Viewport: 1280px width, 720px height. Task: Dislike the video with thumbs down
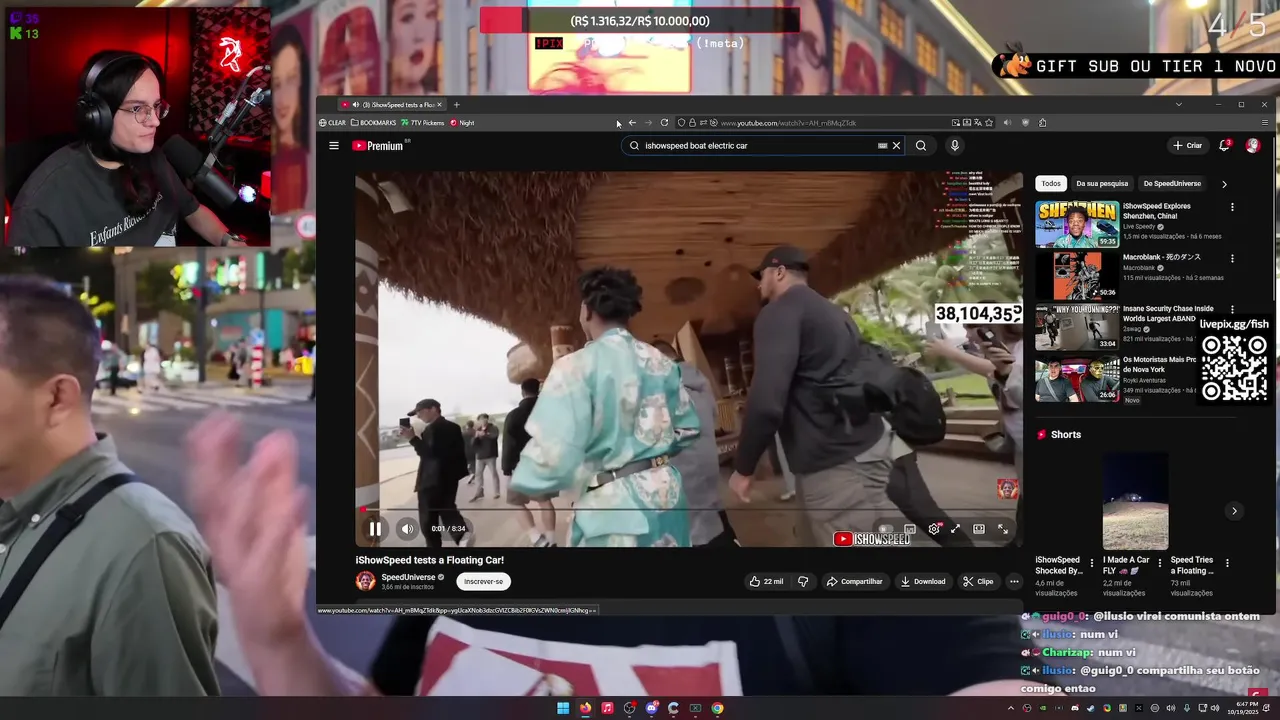tap(803, 581)
